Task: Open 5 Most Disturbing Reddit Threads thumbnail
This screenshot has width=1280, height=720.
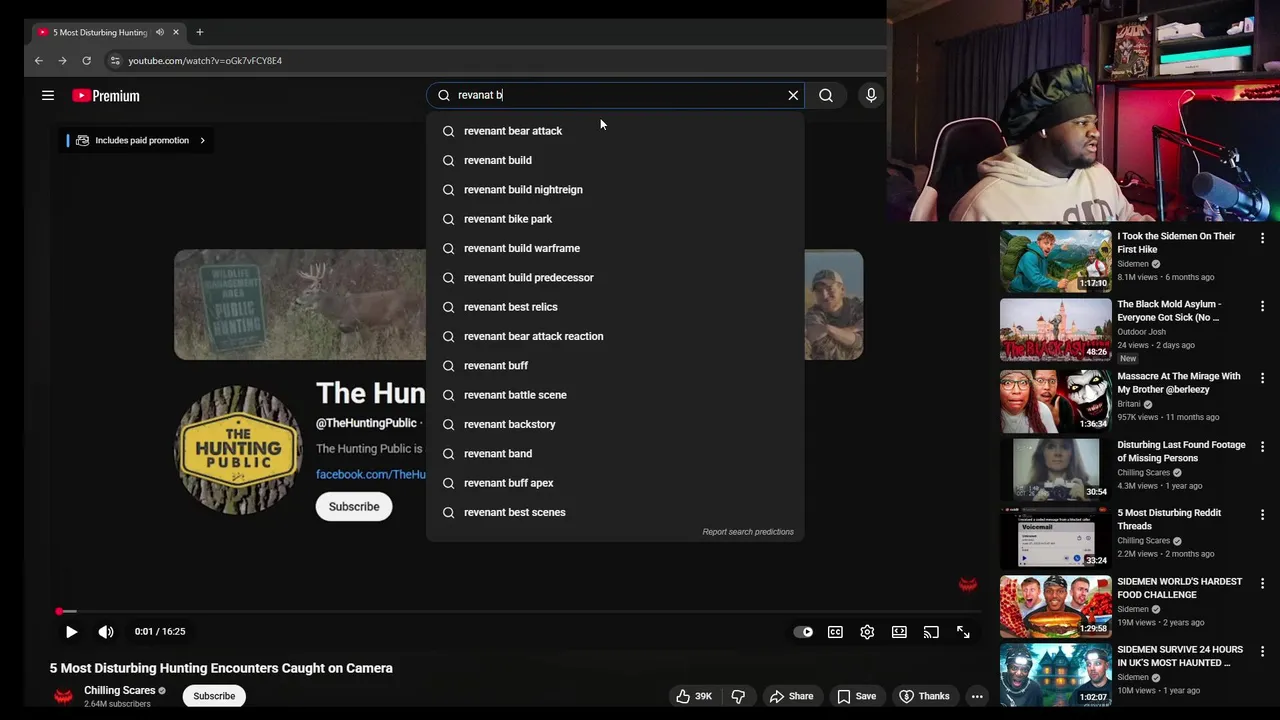Action: [x=1055, y=538]
